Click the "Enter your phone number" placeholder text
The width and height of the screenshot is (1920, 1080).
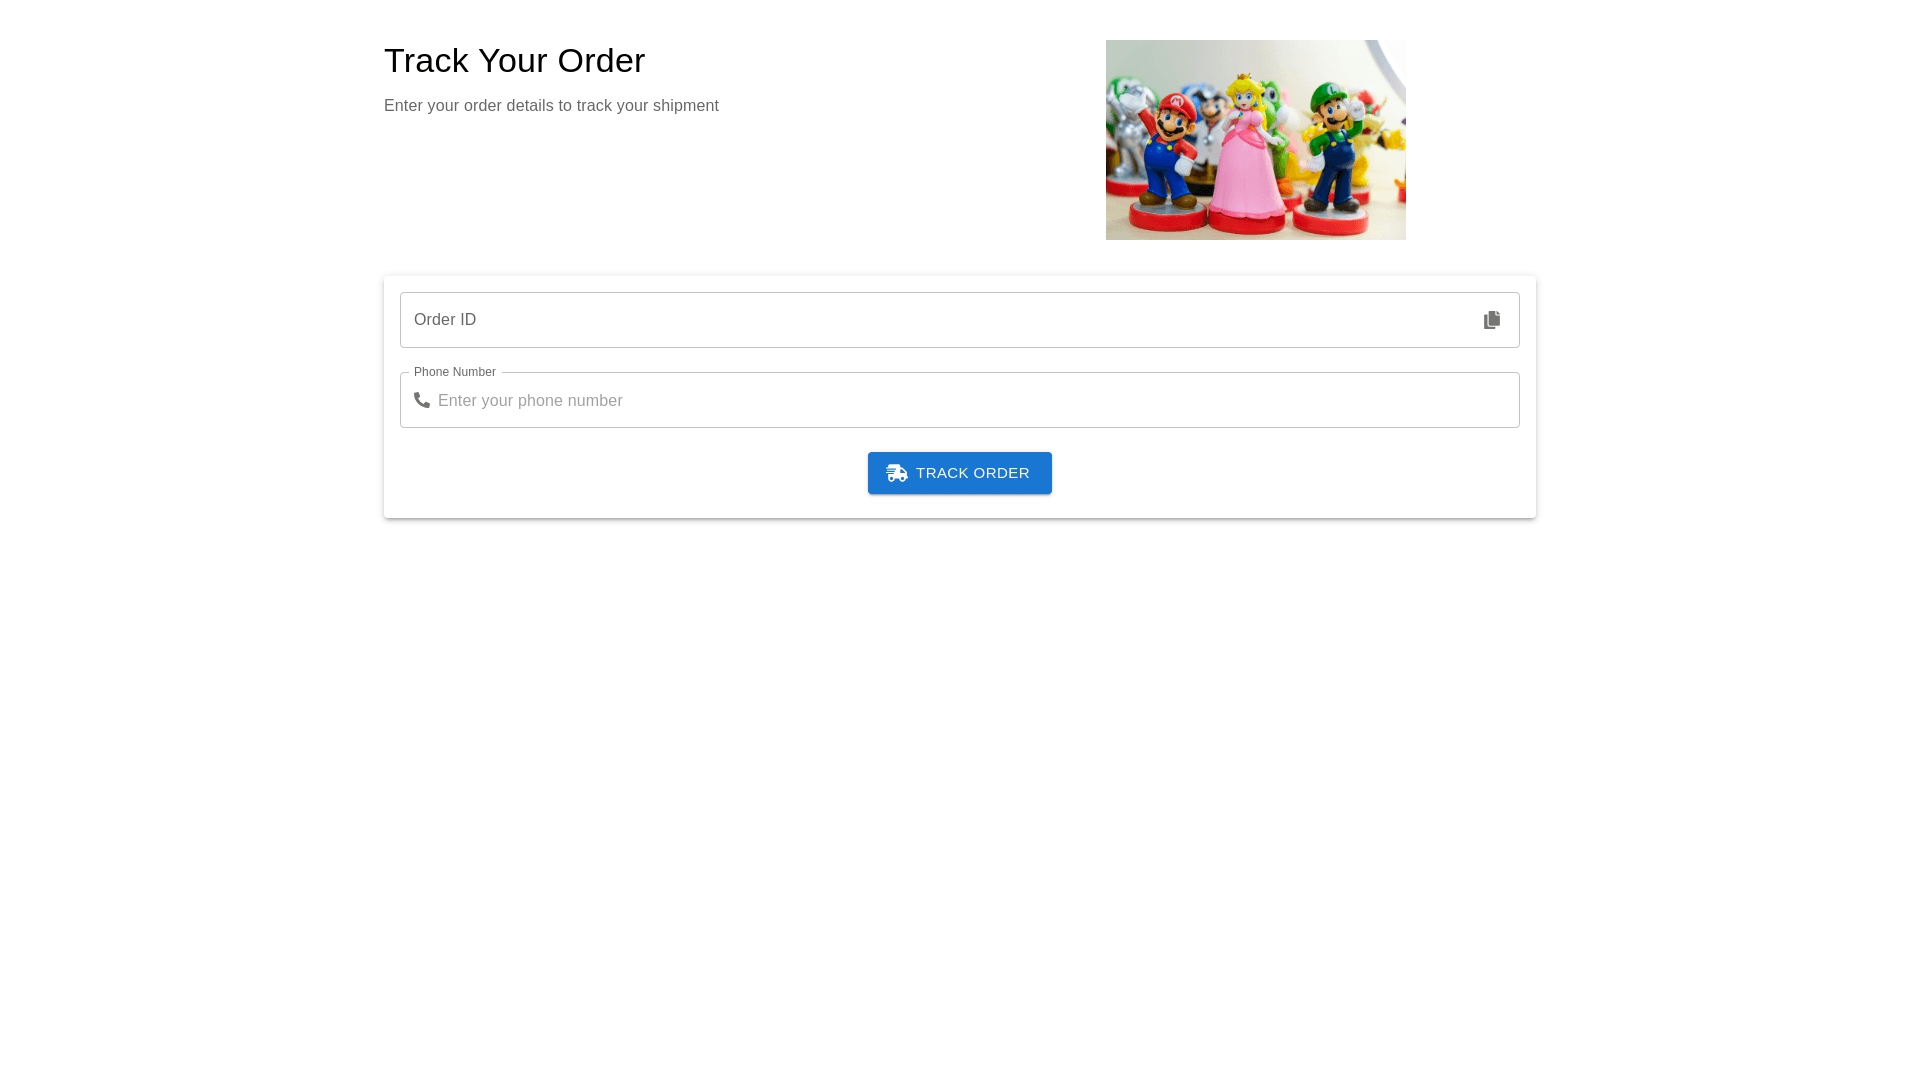530,401
